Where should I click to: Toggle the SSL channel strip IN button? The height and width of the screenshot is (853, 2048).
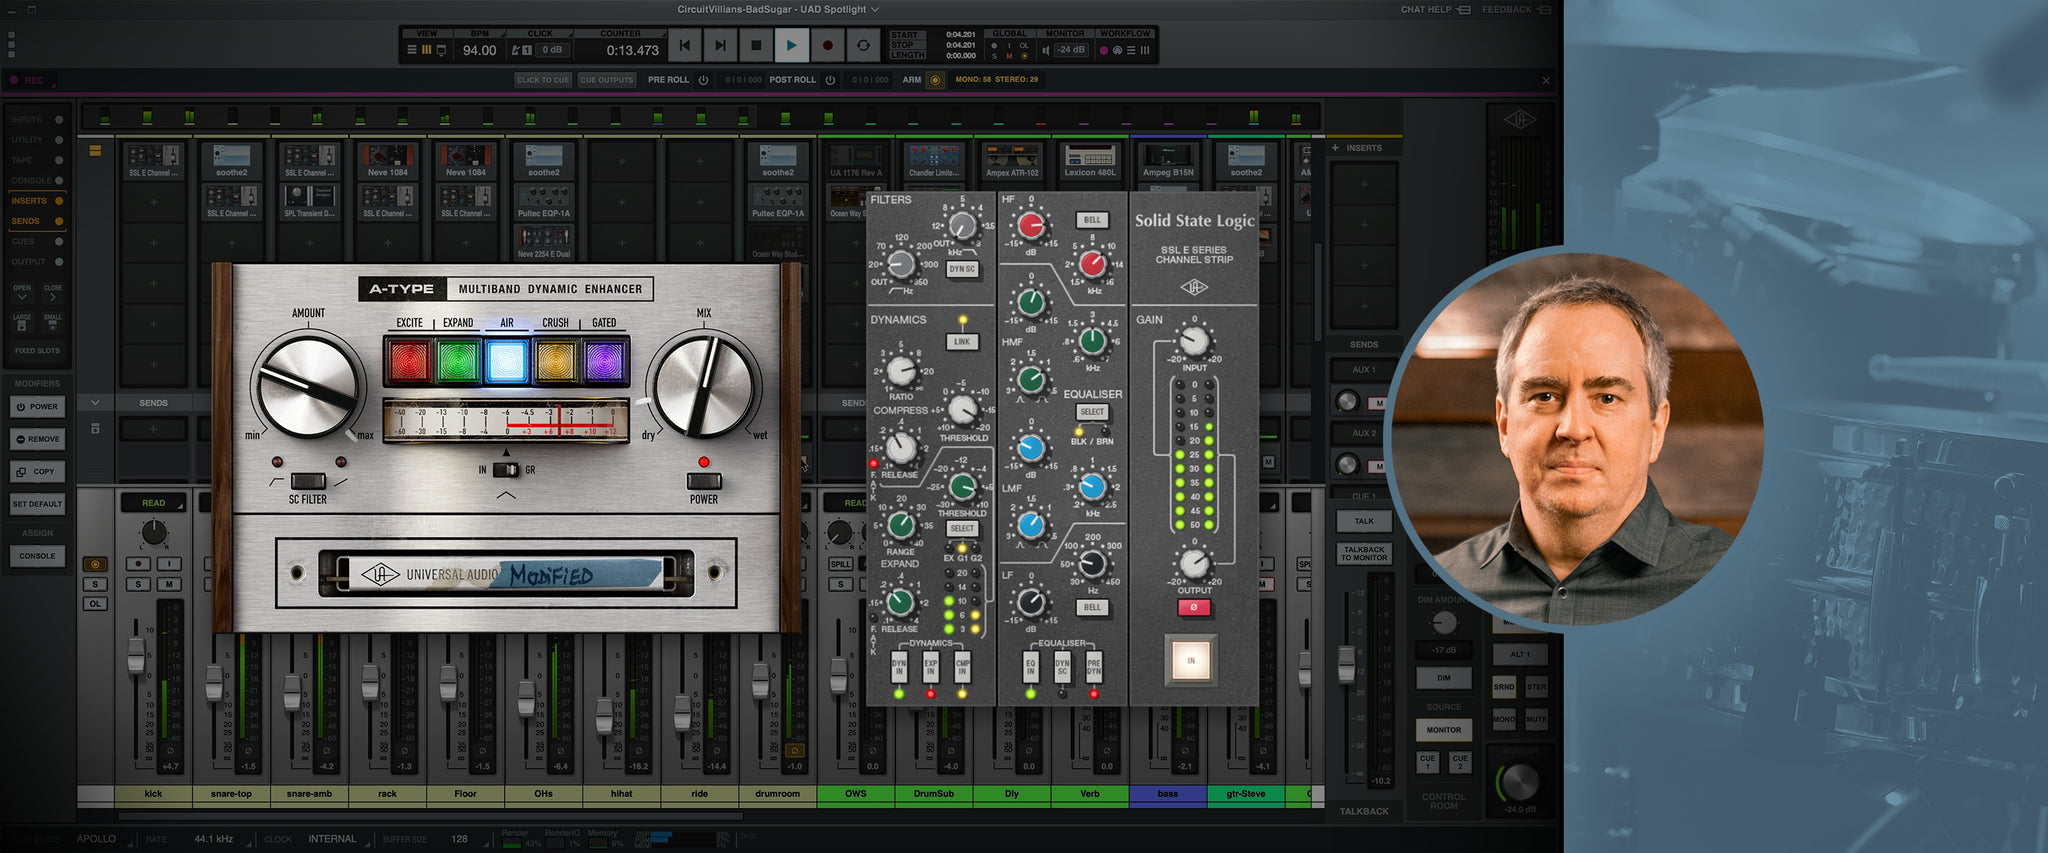point(1190,660)
